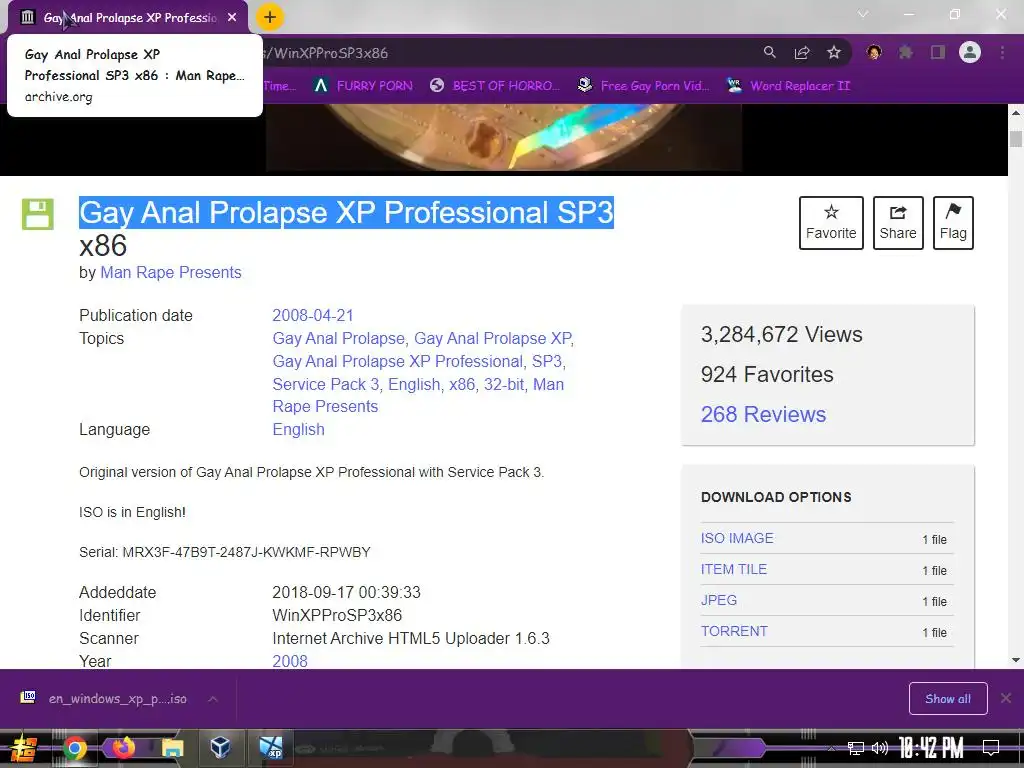Open the 2008 Year link

pyautogui.click(x=290, y=661)
